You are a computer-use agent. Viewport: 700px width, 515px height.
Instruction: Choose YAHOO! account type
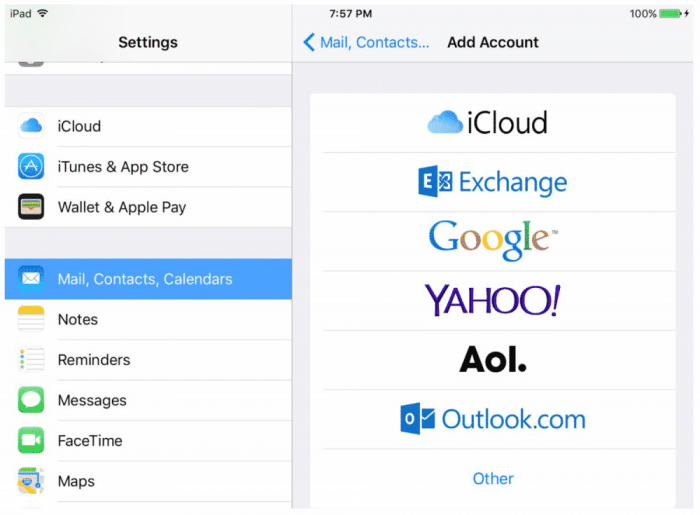coord(493,301)
